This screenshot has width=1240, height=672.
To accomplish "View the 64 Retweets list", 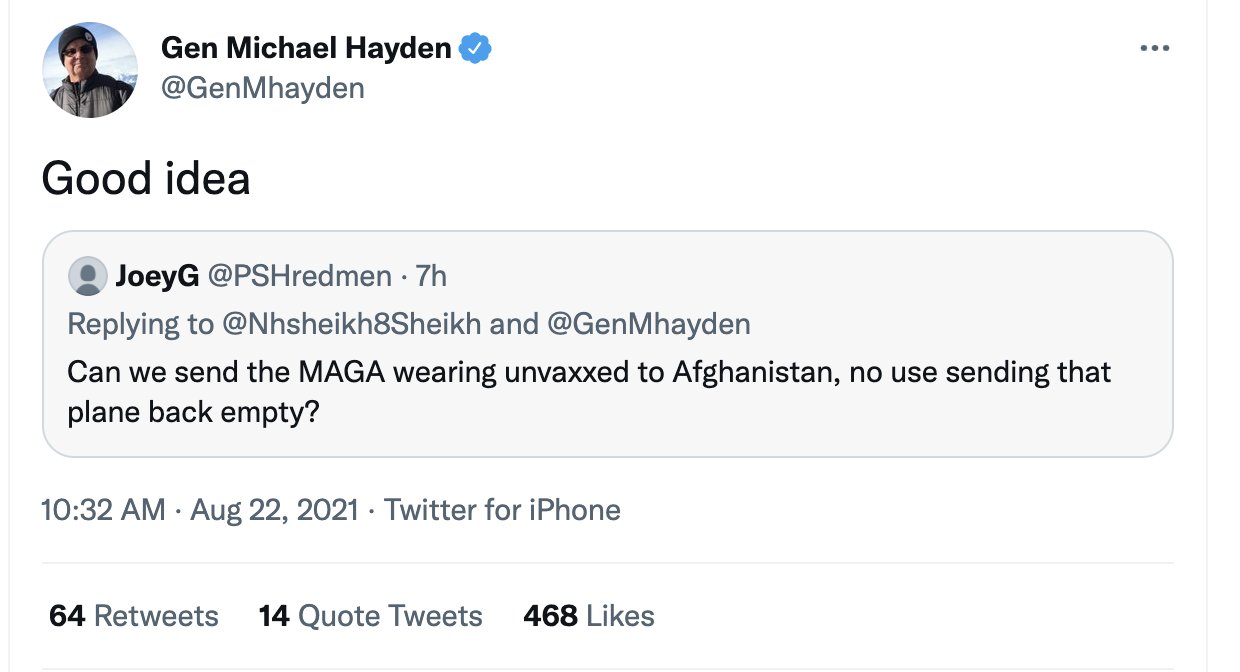I will pyautogui.click(x=133, y=615).
